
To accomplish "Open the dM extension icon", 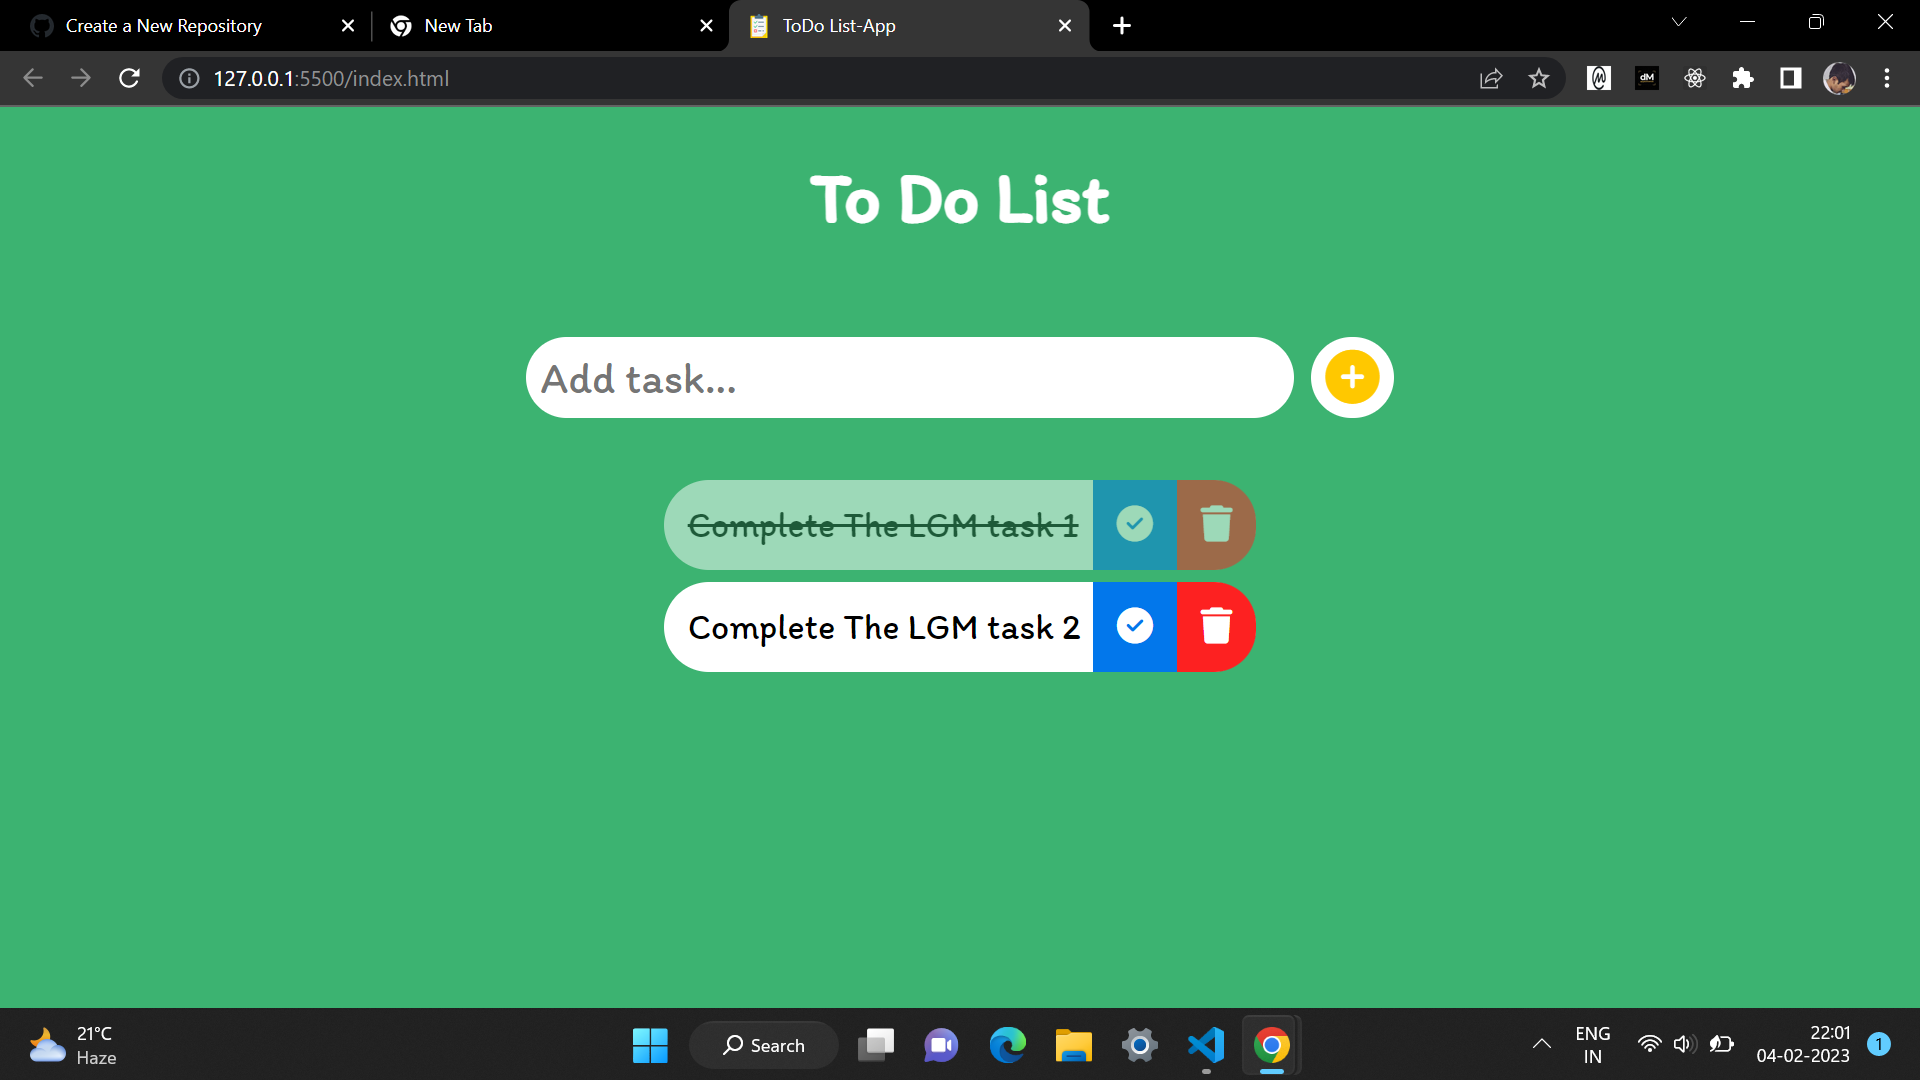I will click(x=1646, y=78).
